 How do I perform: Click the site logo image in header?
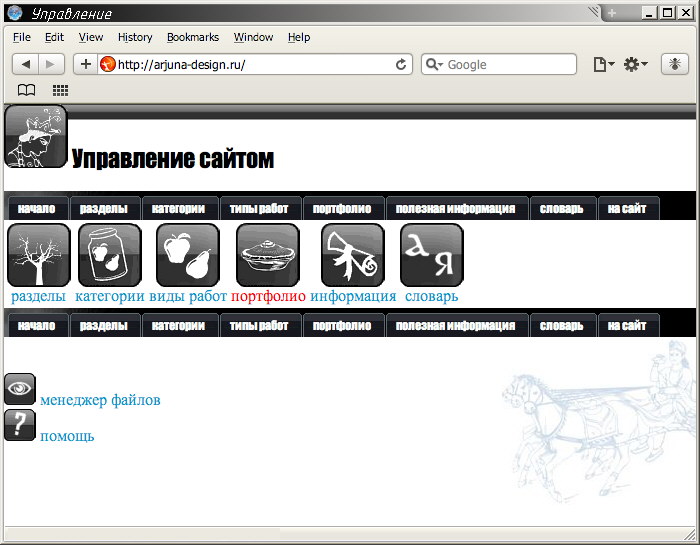tap(36, 136)
